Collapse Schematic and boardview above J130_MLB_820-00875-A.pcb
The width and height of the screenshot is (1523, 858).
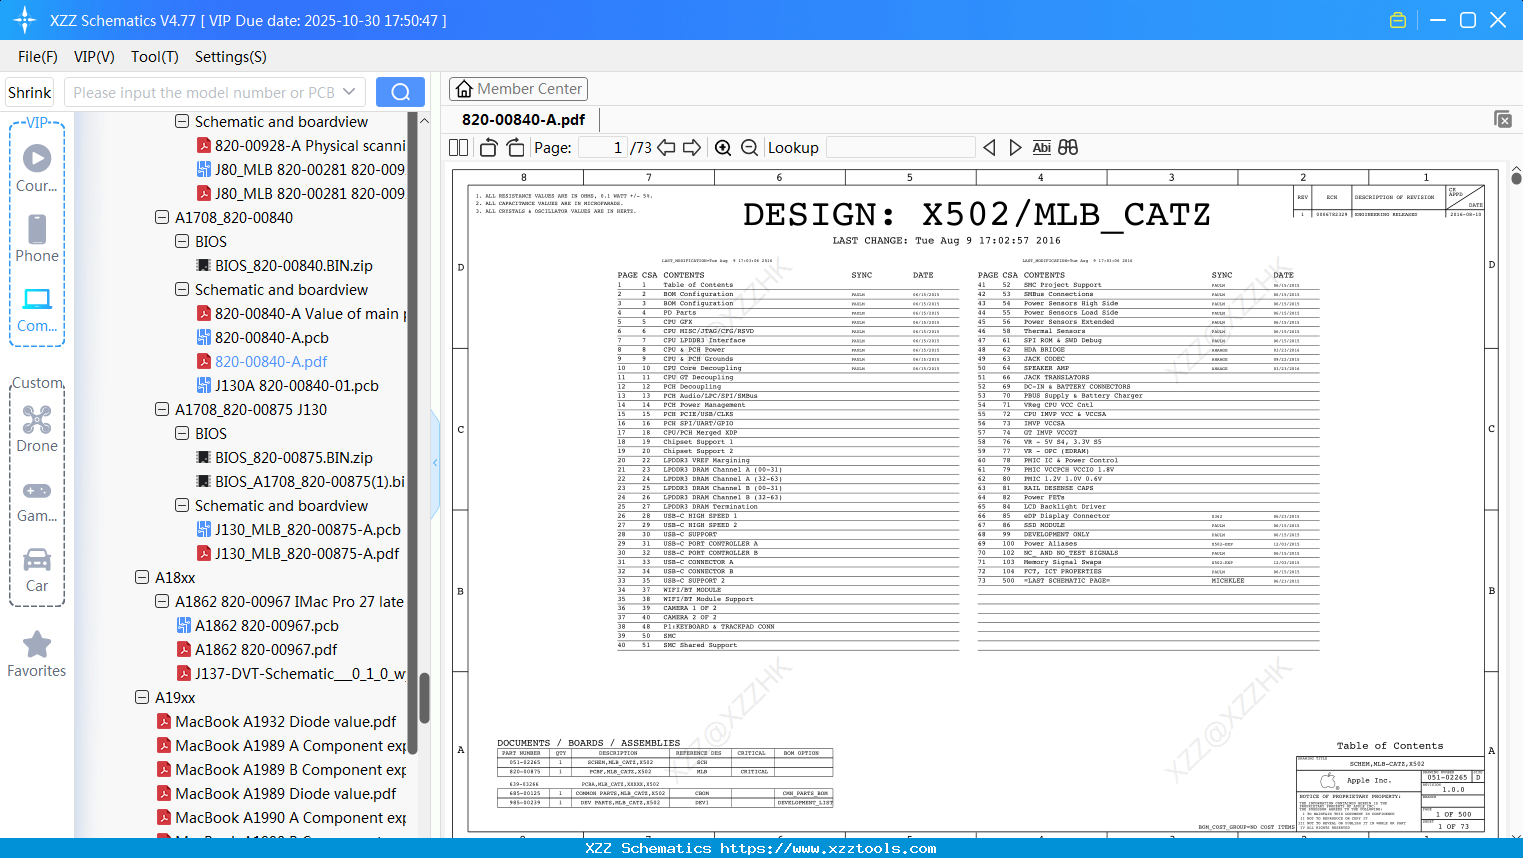coord(182,506)
